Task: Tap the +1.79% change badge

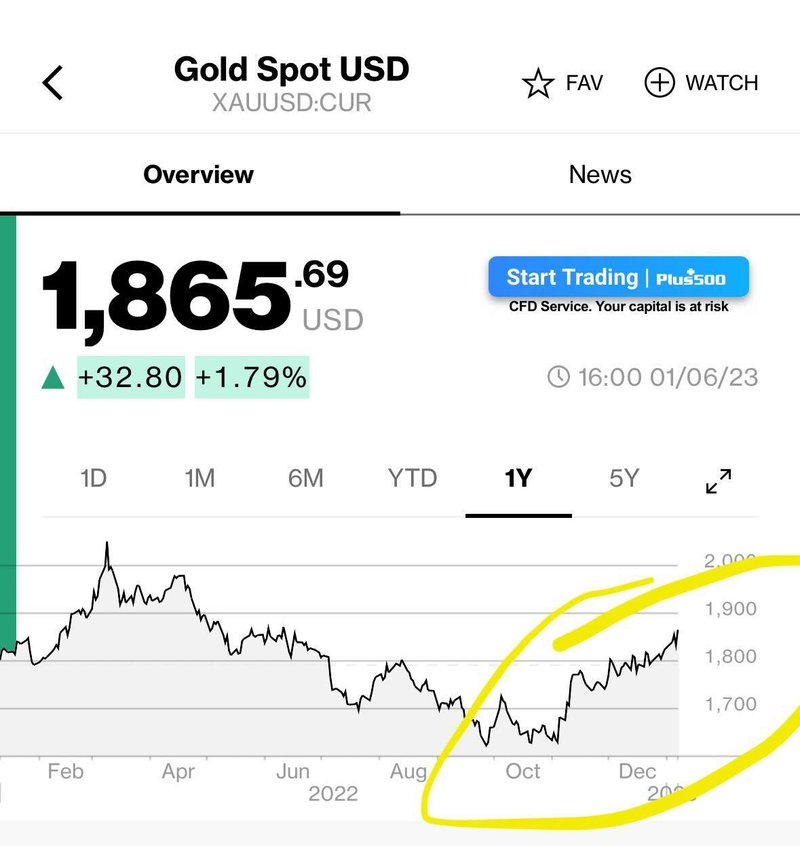Action: tap(252, 377)
